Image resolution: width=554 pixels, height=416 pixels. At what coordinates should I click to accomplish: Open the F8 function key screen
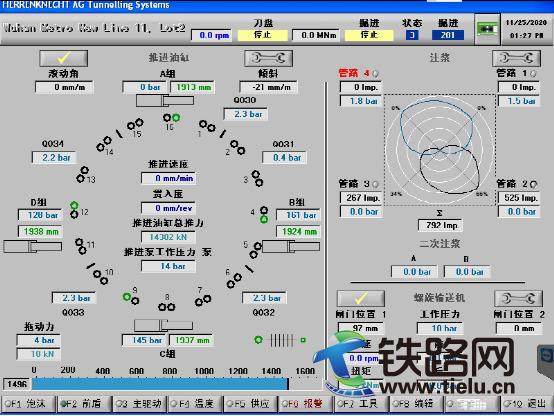tap(417, 404)
